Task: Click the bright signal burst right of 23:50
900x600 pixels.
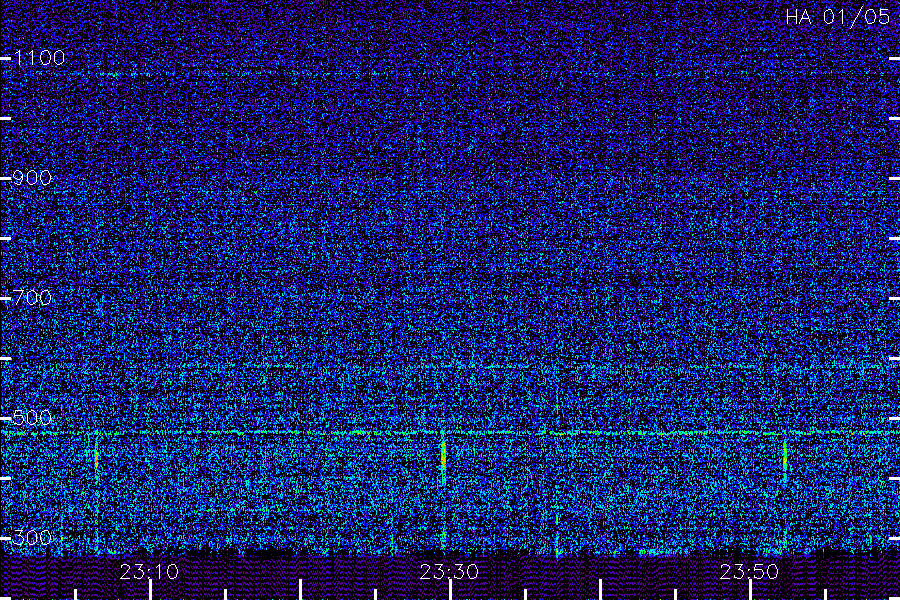Action: point(785,456)
